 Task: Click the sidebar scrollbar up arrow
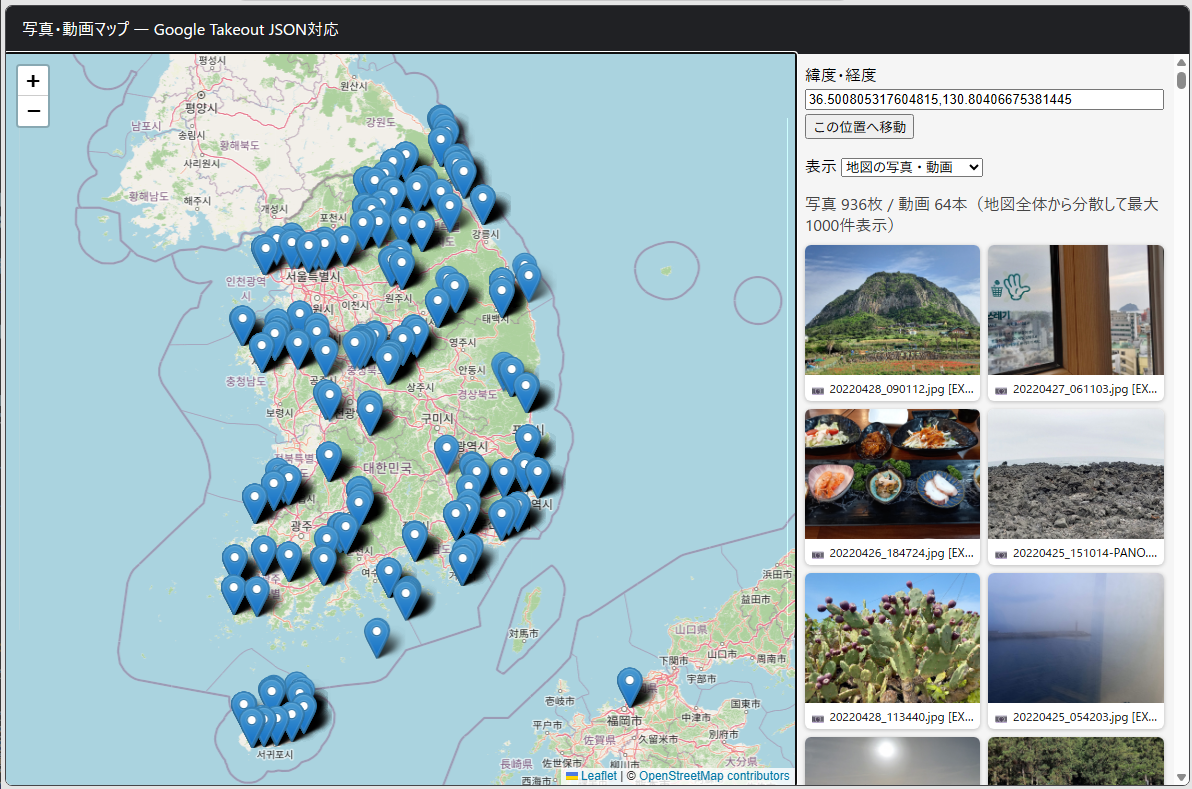pyautogui.click(x=1181, y=62)
